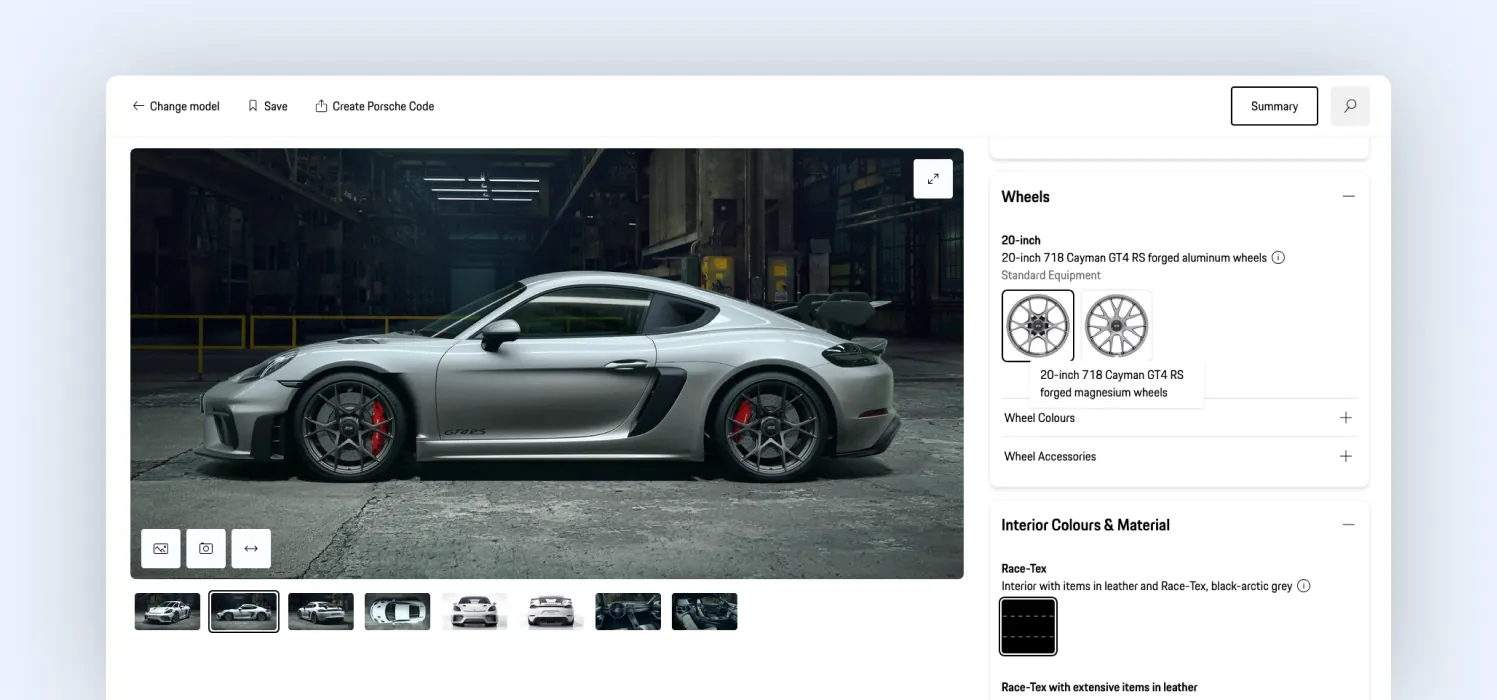1497x700 pixels.
Task: Click the horizontal arrows rotate icon
Action: [x=251, y=549]
